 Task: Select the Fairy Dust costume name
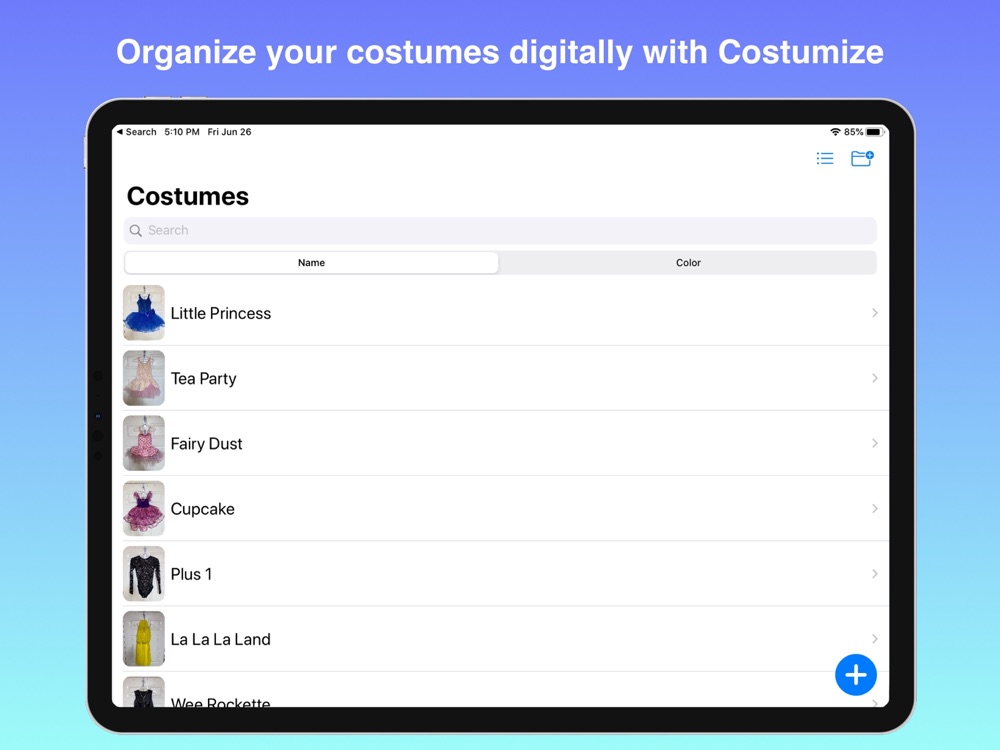[207, 444]
